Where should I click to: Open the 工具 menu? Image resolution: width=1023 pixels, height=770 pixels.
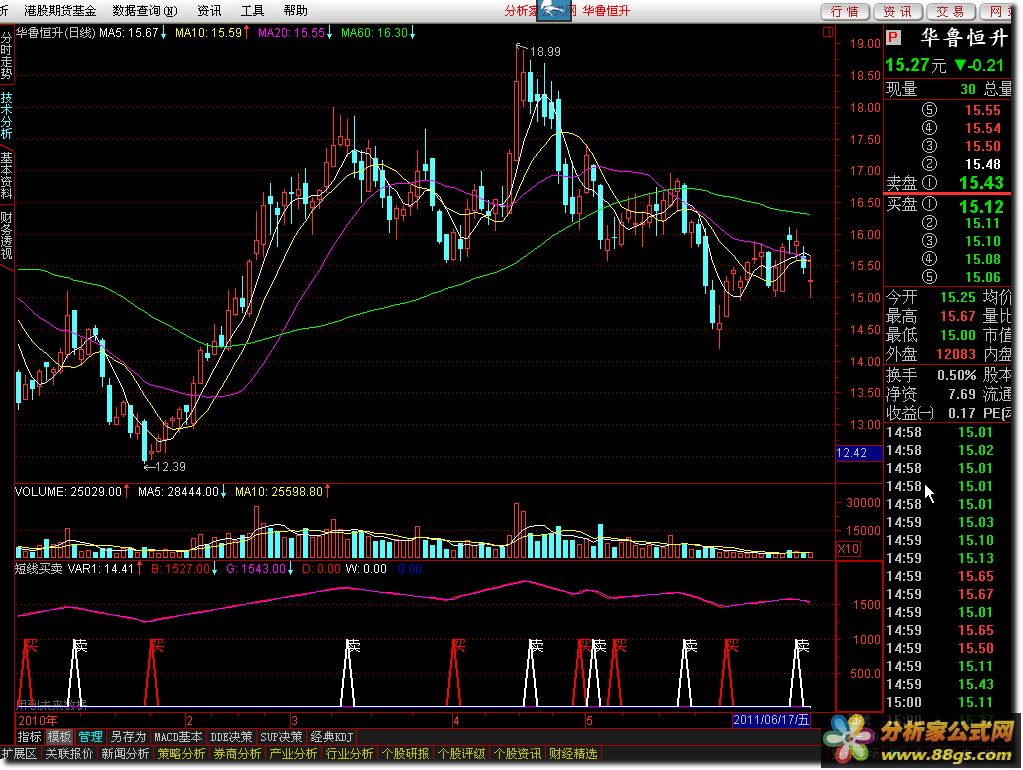(252, 10)
